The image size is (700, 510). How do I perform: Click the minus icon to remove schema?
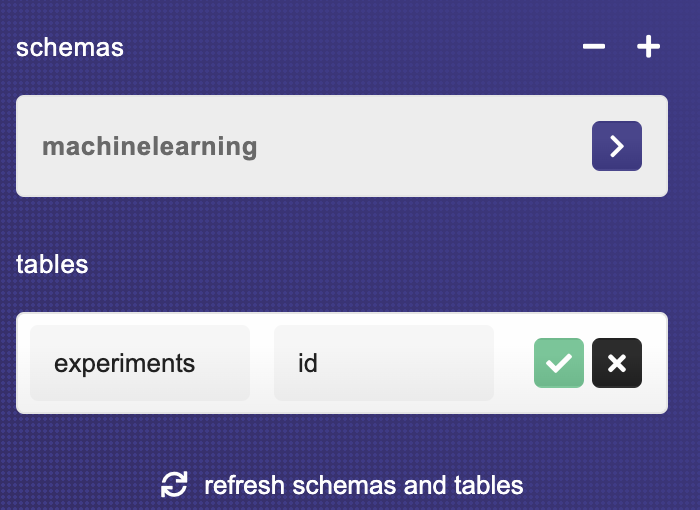(x=594, y=46)
